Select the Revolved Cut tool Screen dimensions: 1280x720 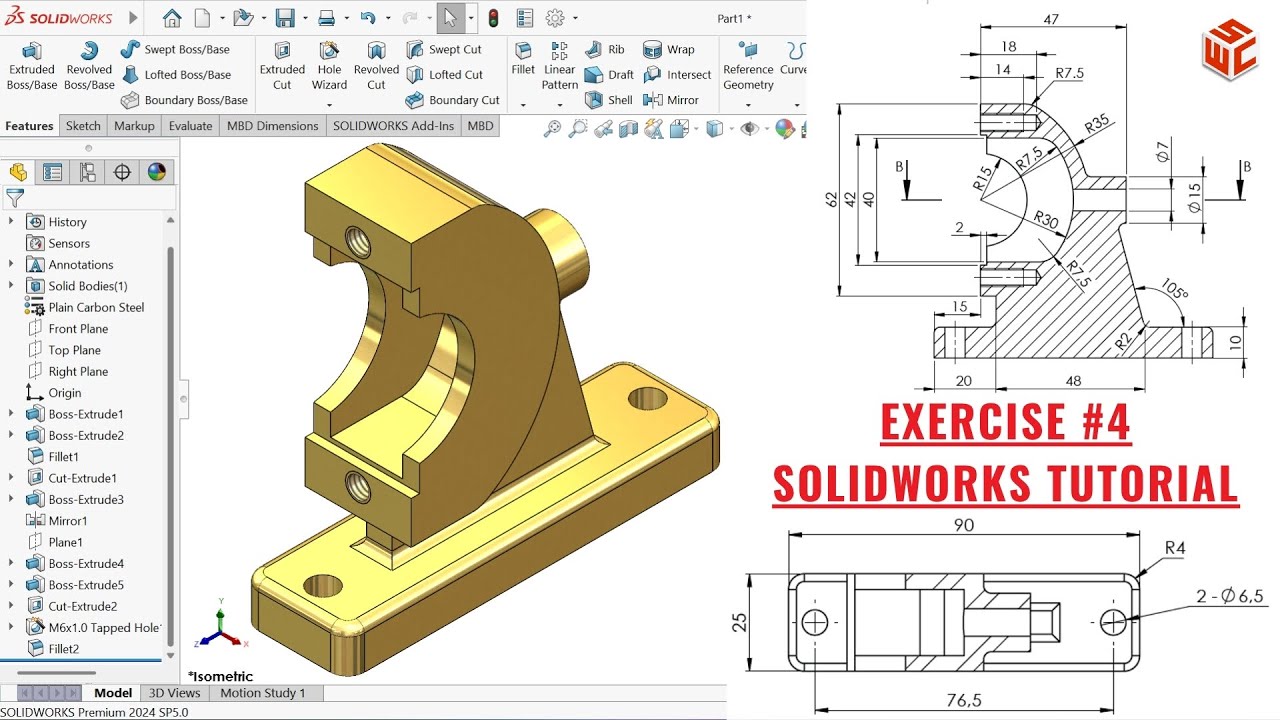(x=376, y=66)
